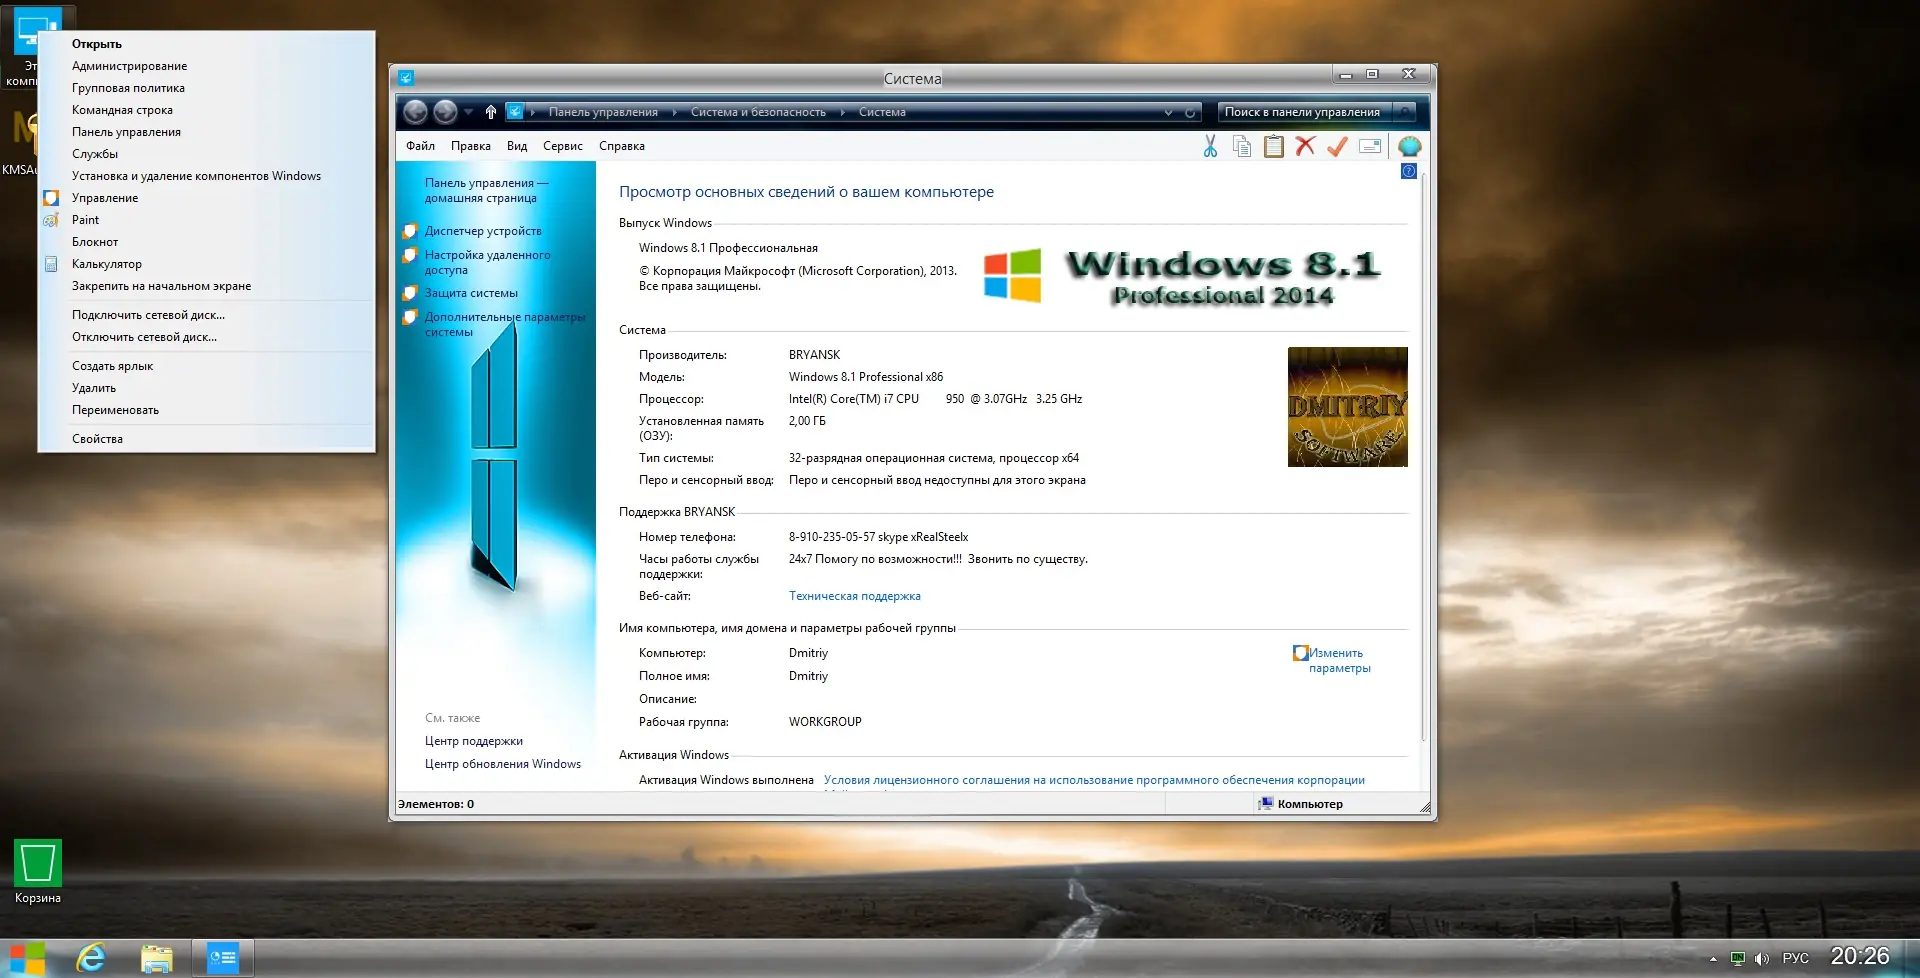1920x978 pixels.
Task: Refresh the address bar view
Action: click(x=1190, y=113)
